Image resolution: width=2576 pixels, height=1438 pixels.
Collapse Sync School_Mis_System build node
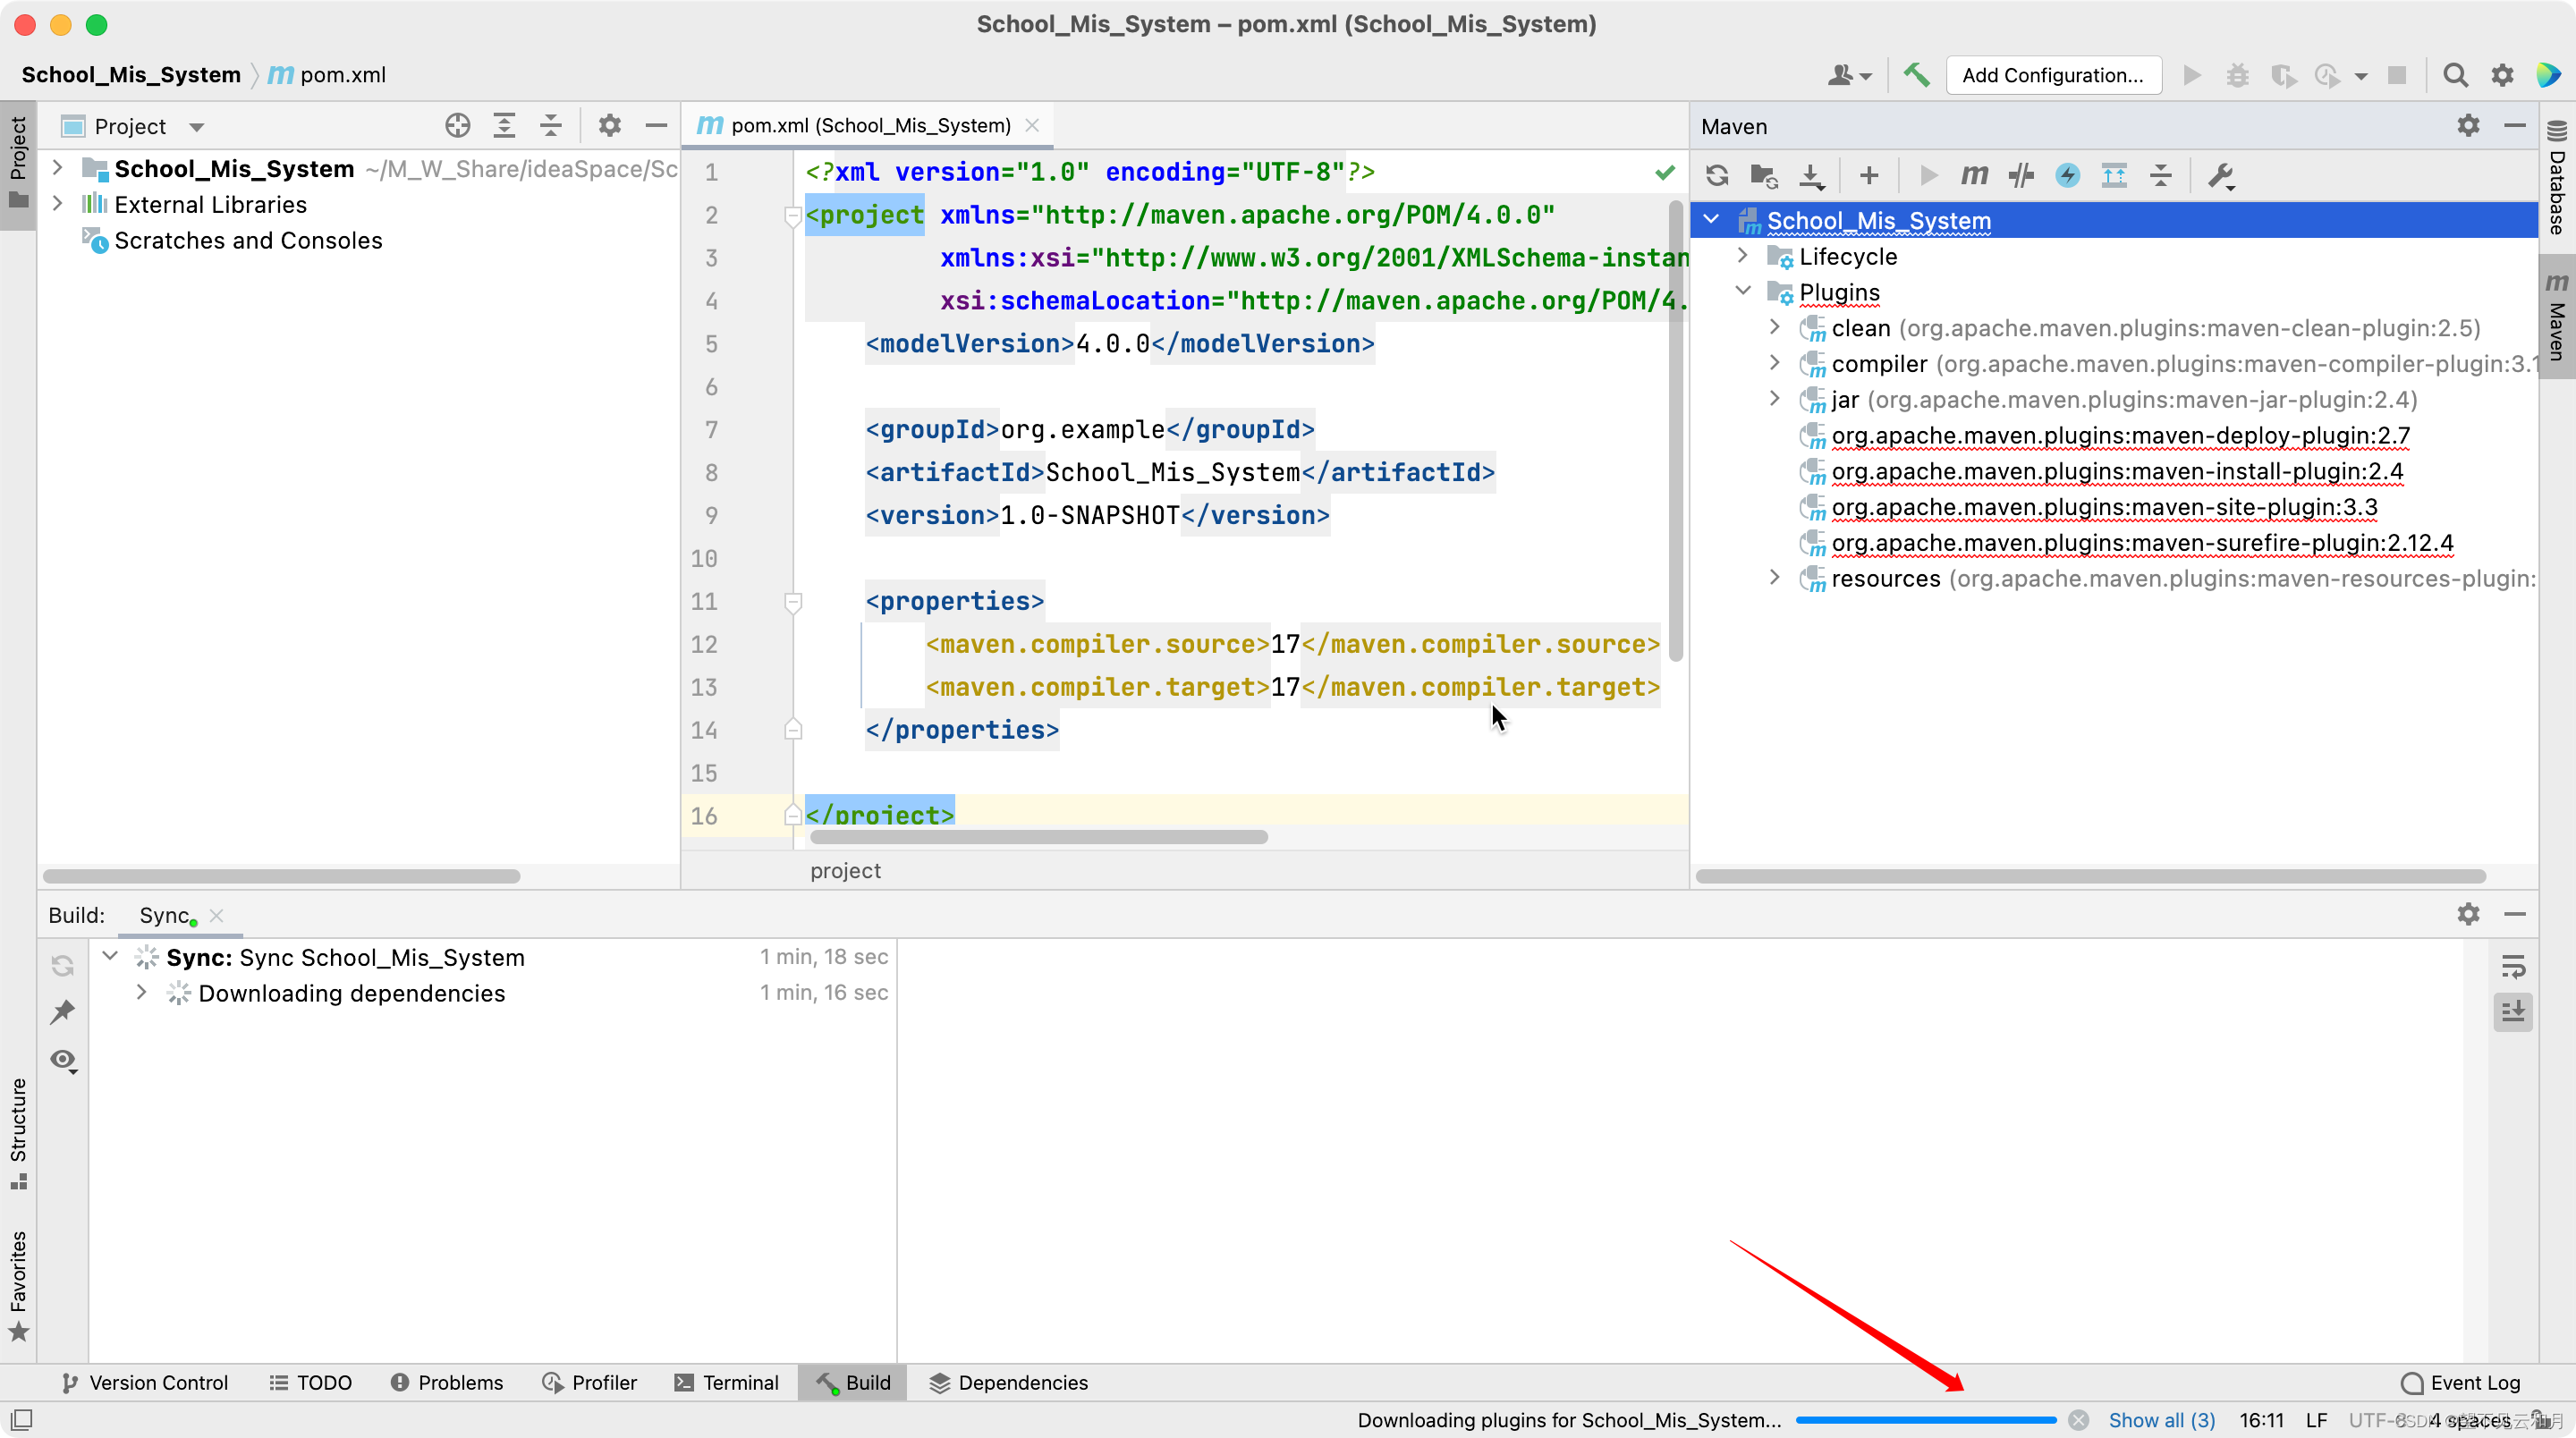[x=110, y=956]
